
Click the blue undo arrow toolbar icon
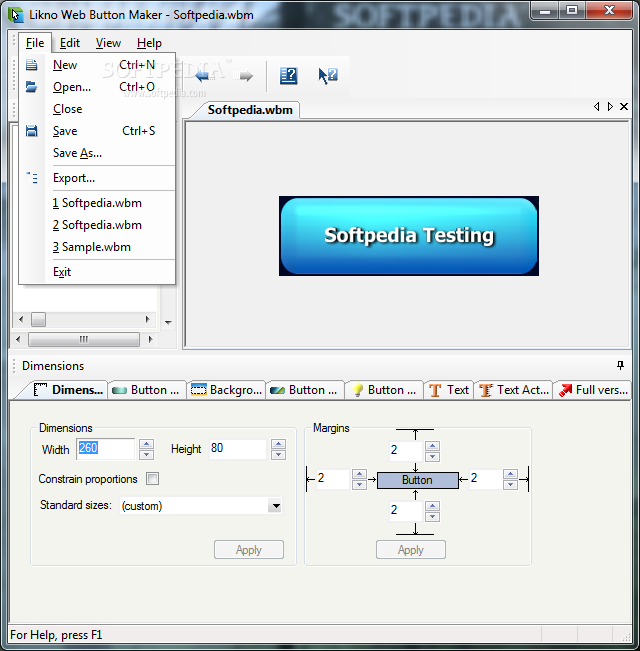[x=205, y=76]
